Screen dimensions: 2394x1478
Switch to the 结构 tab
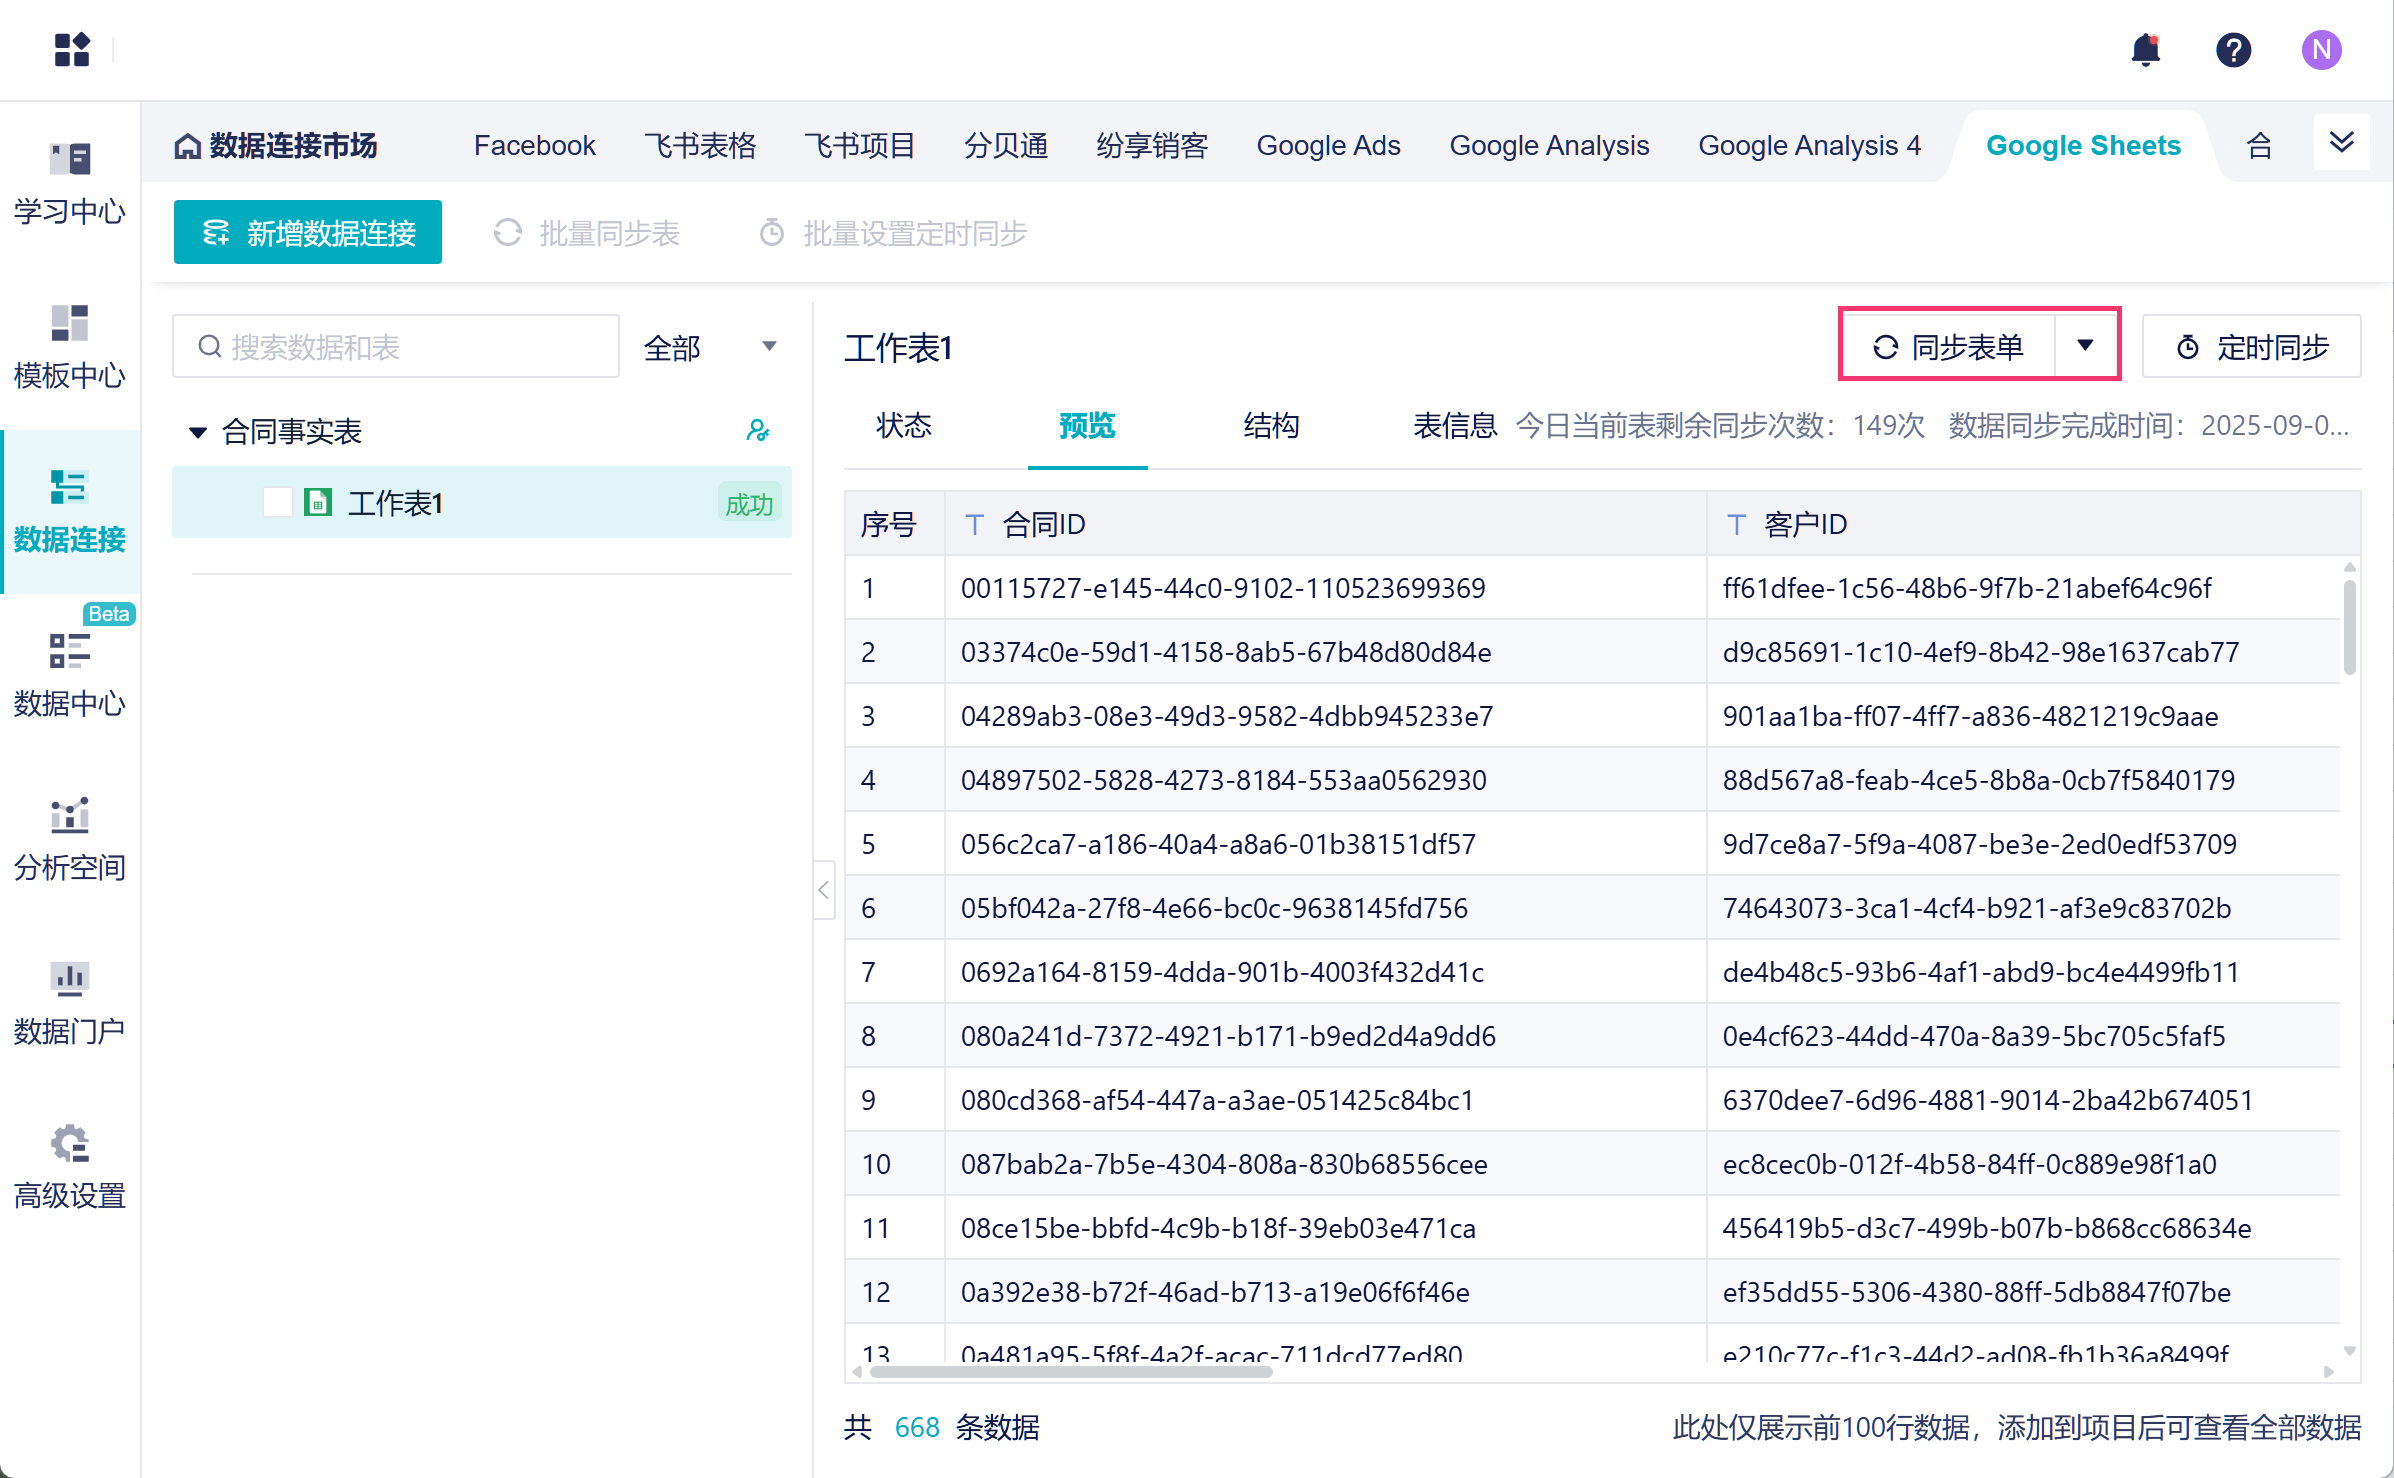[1270, 426]
